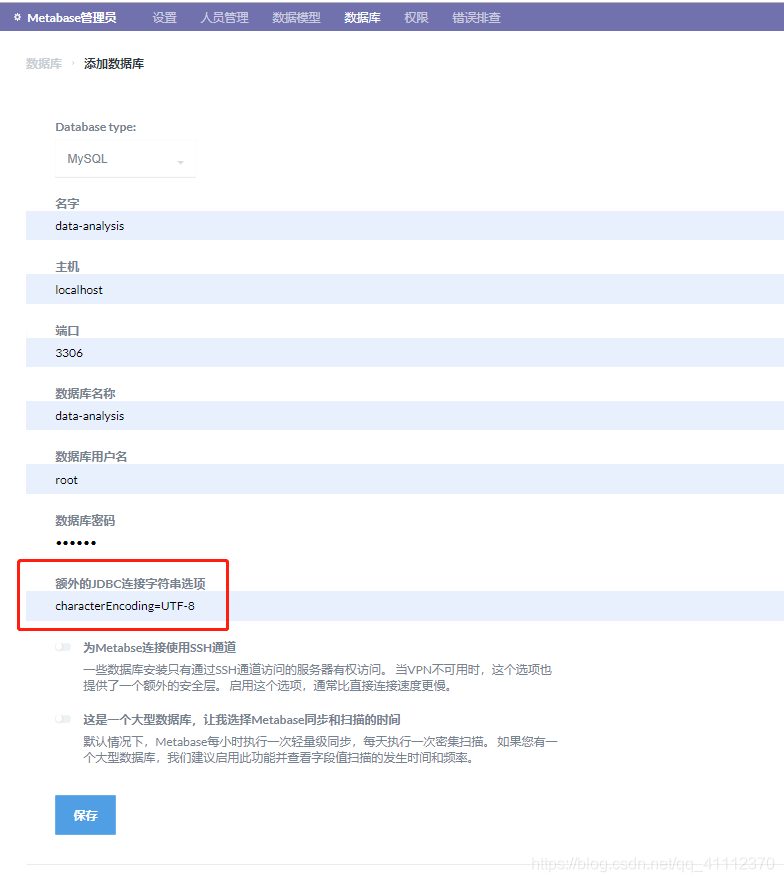Switch to 人员管理 tab
The image size is (784, 882).
(224, 18)
